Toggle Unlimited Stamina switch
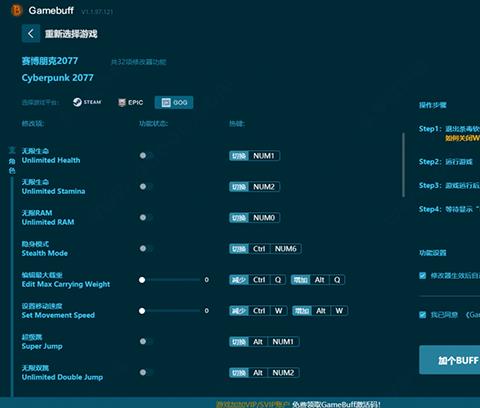480x408 pixels. tap(146, 186)
